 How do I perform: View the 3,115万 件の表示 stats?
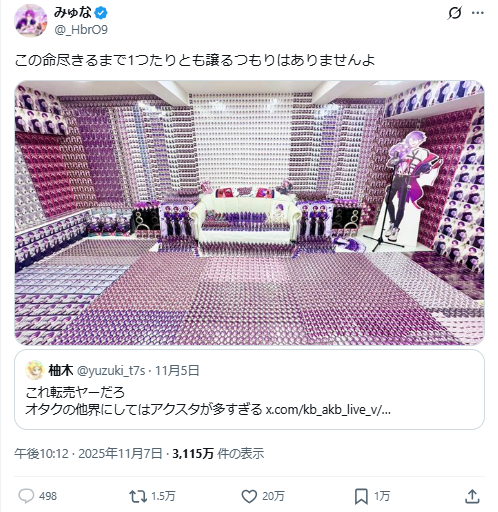click(218, 454)
